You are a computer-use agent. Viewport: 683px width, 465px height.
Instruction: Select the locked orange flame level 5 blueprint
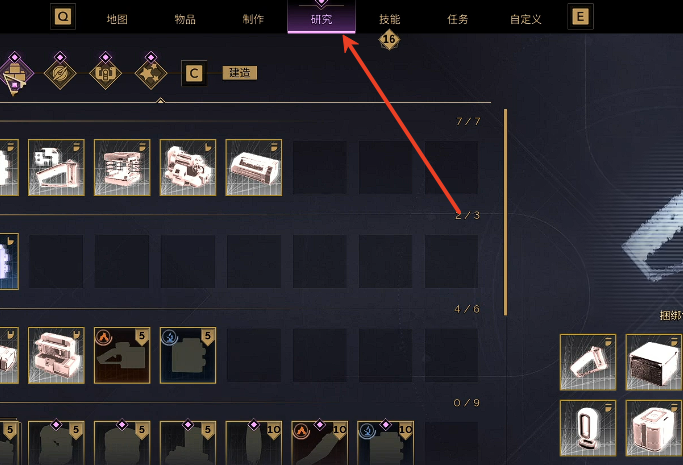tap(122, 355)
